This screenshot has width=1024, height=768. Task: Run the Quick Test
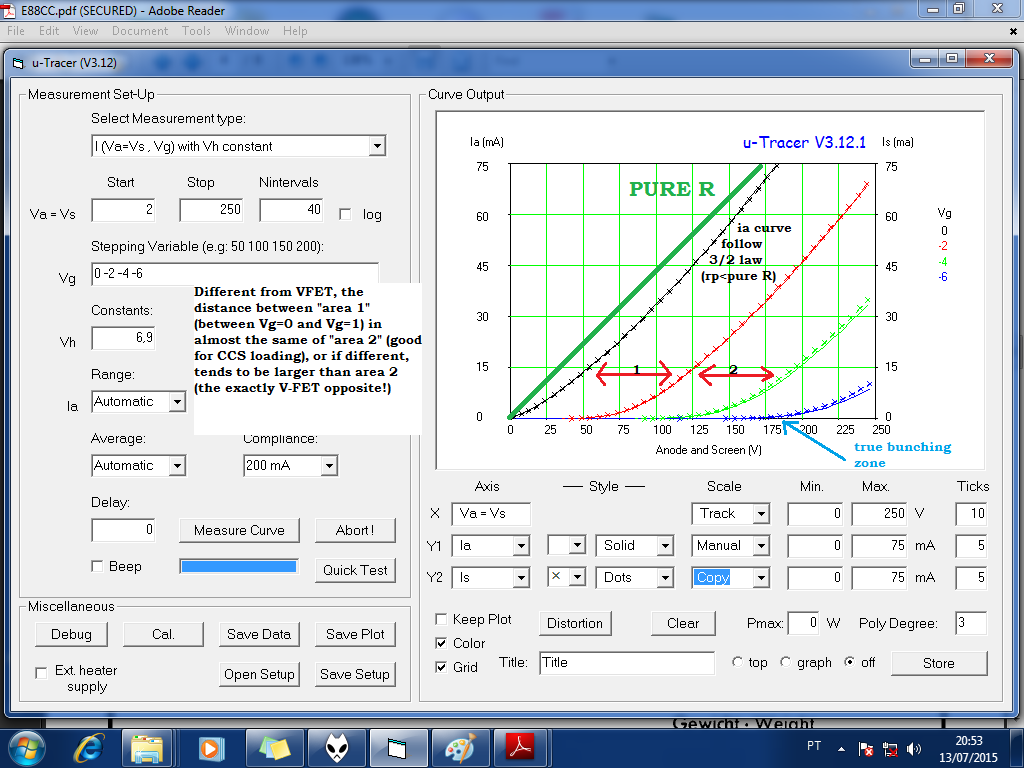pyautogui.click(x=355, y=570)
